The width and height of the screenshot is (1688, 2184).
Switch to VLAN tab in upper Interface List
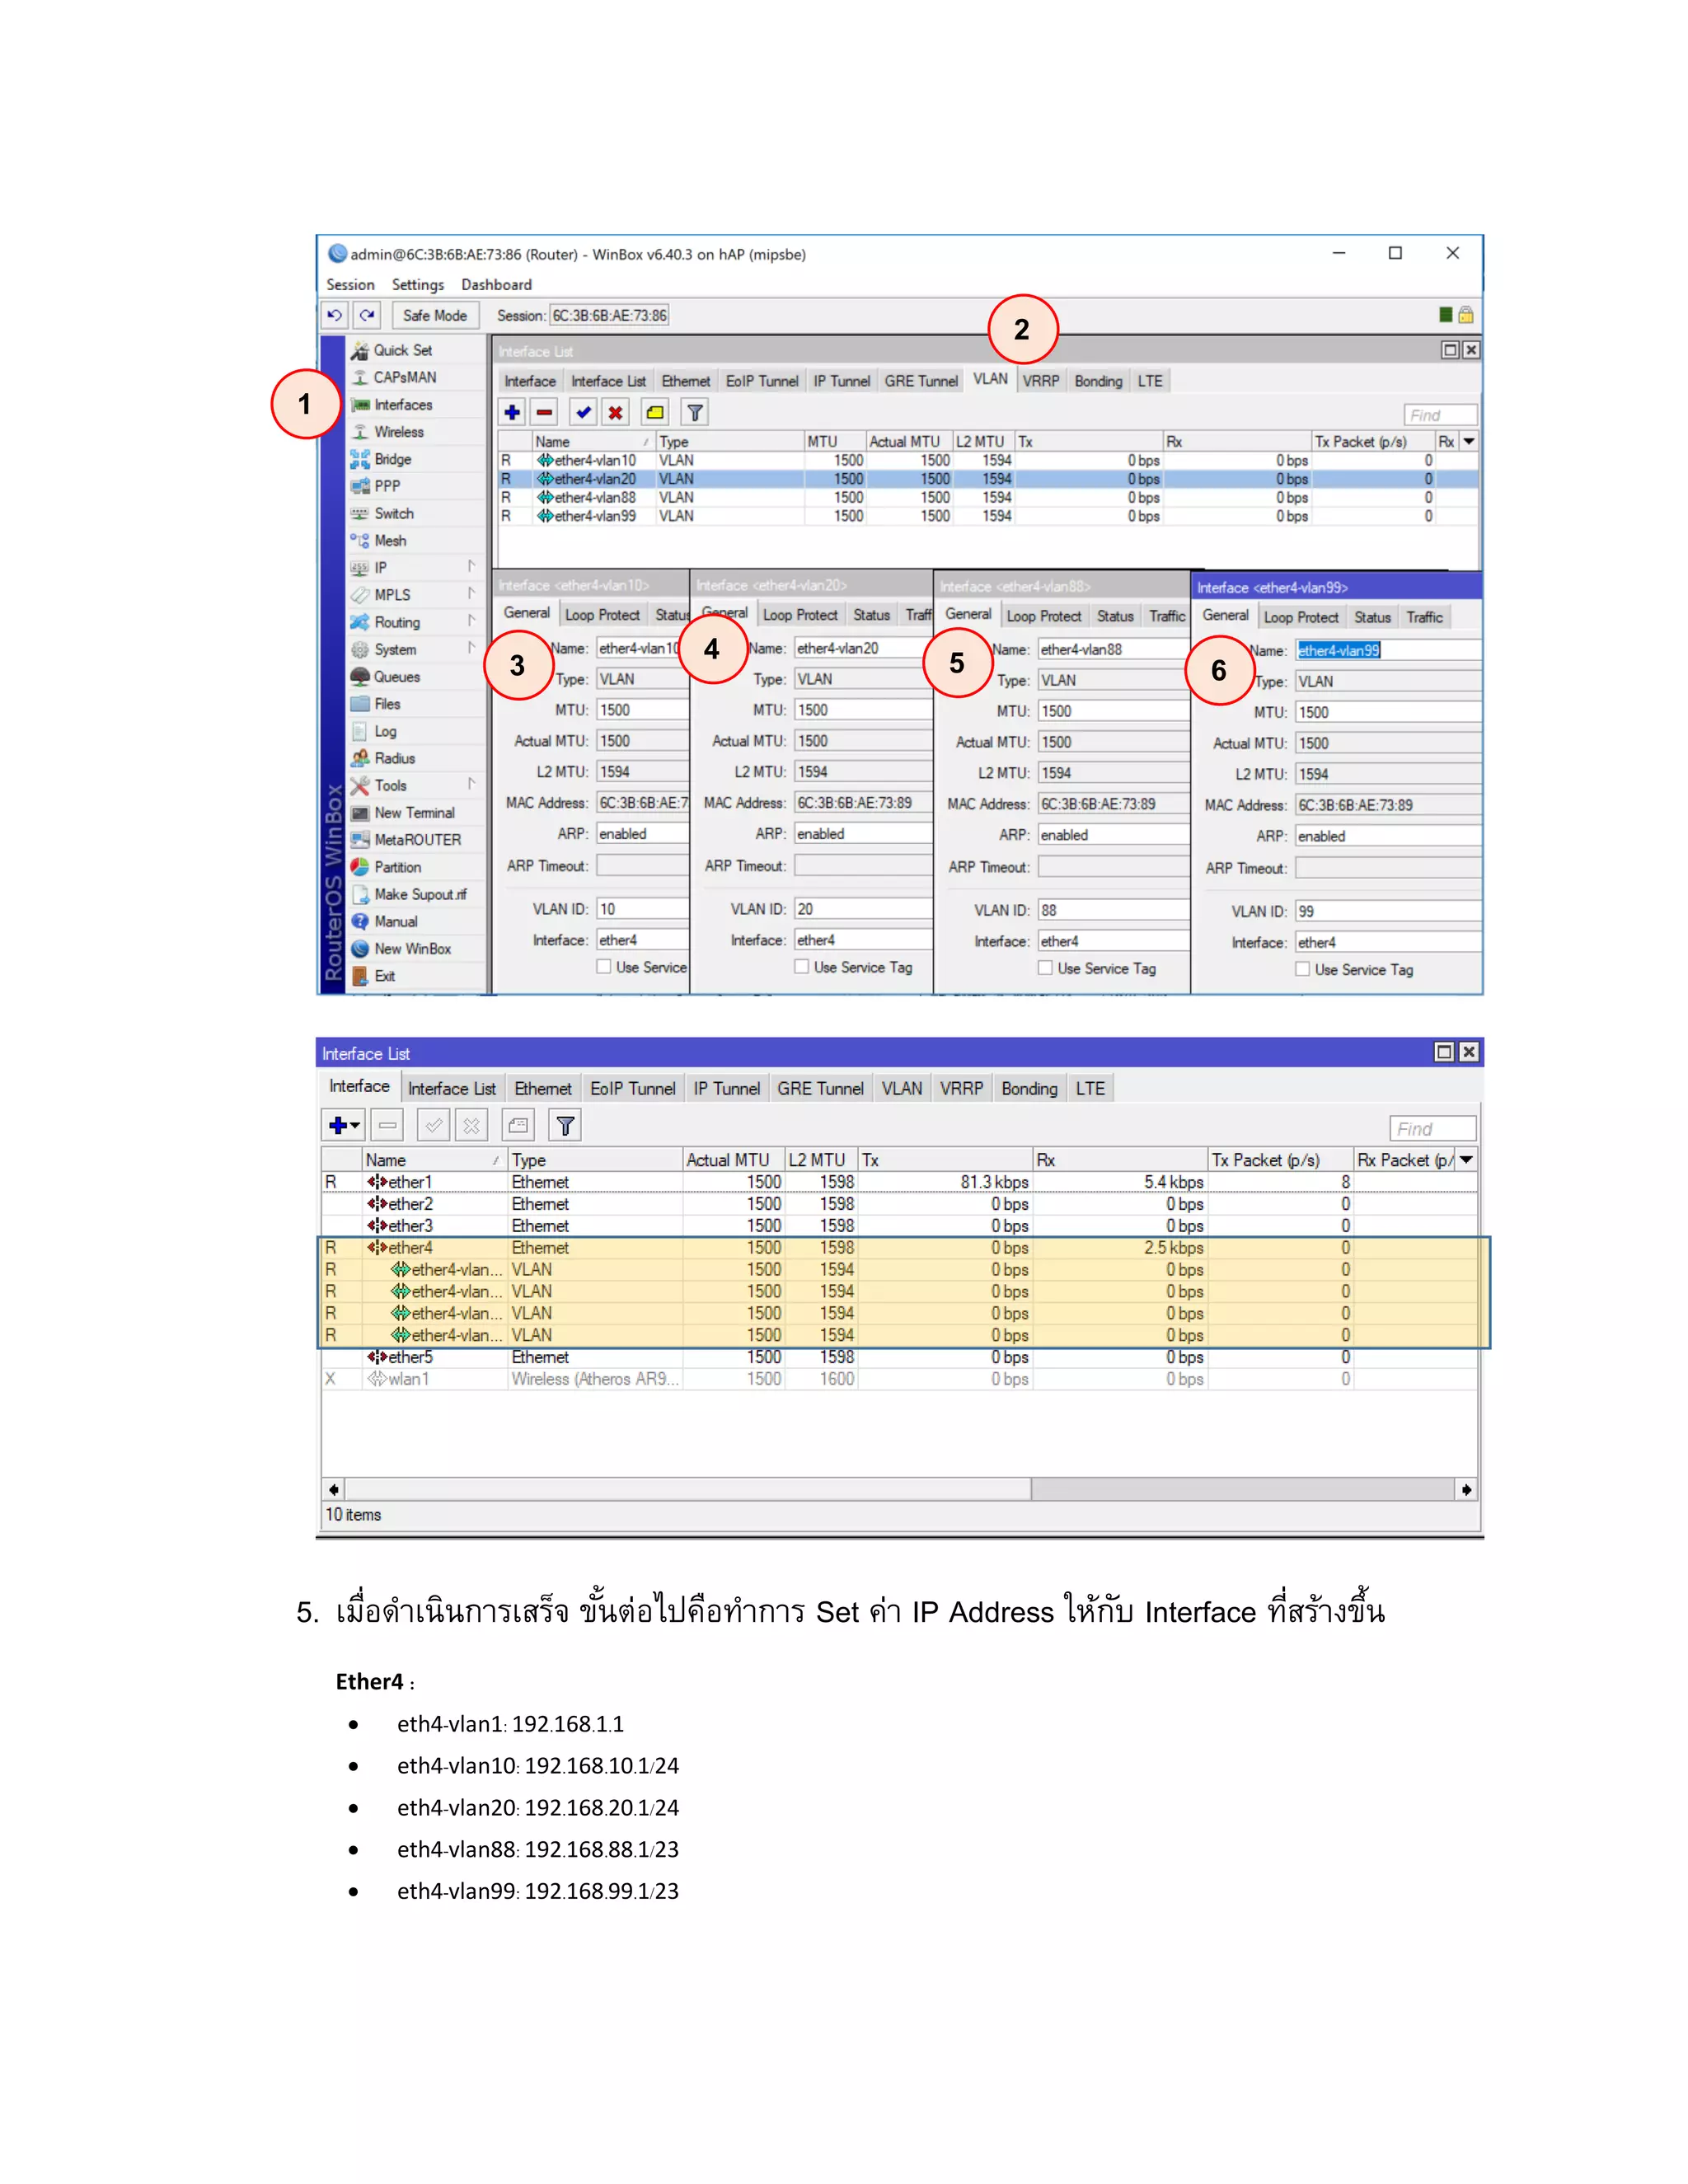pyautogui.click(x=990, y=379)
